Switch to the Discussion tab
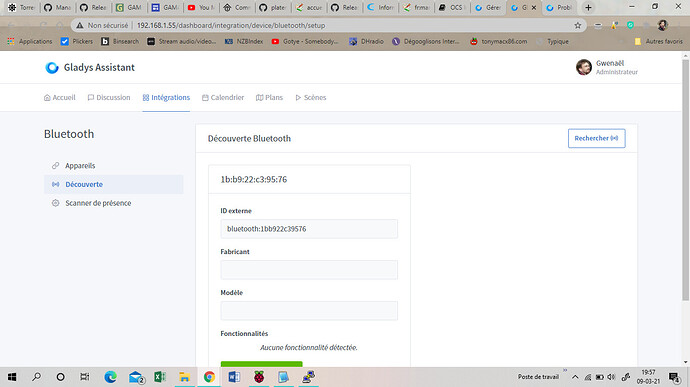The width and height of the screenshot is (690, 387). (x=109, y=97)
